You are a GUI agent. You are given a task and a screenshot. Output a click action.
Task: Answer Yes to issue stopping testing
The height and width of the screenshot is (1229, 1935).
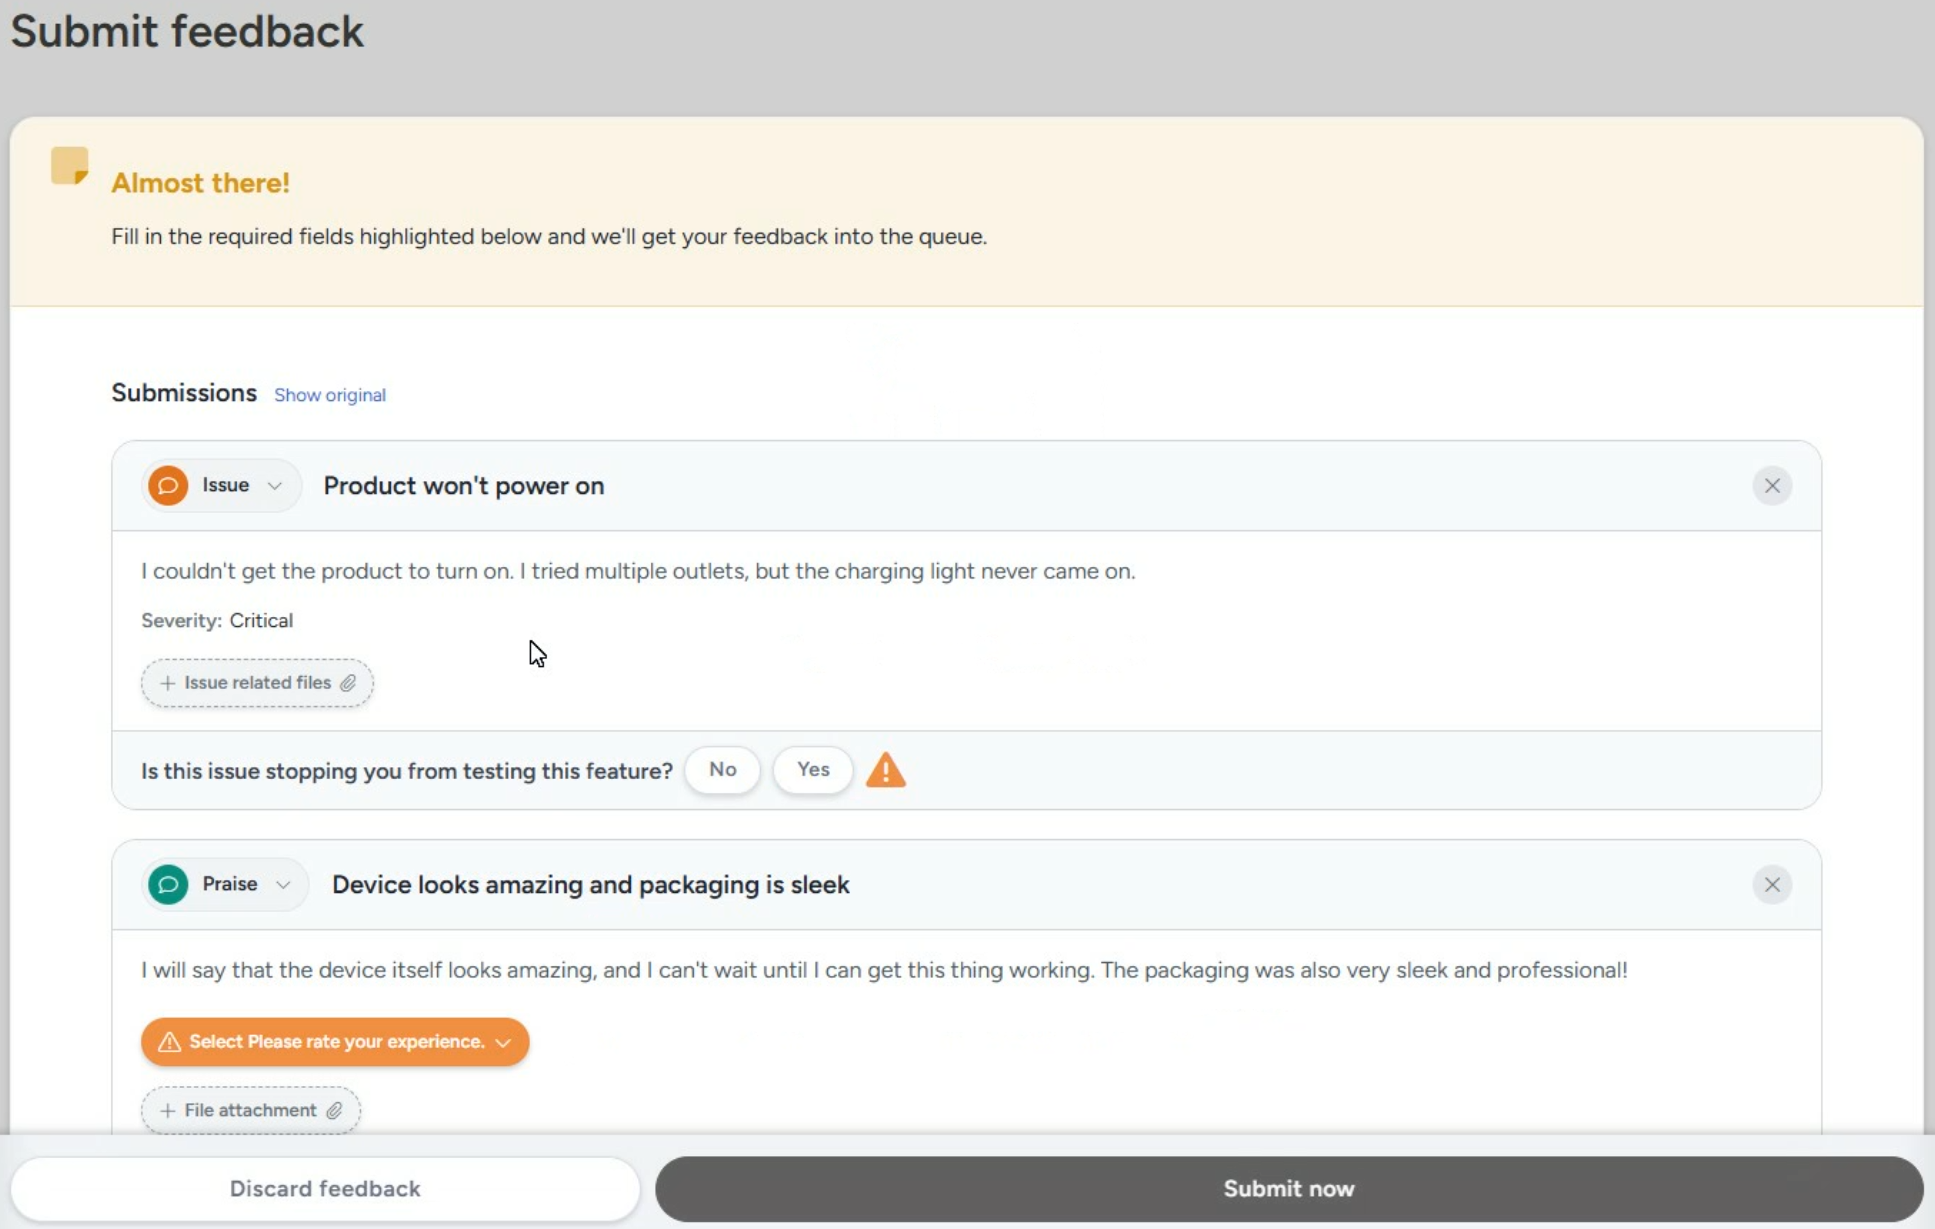[812, 770]
